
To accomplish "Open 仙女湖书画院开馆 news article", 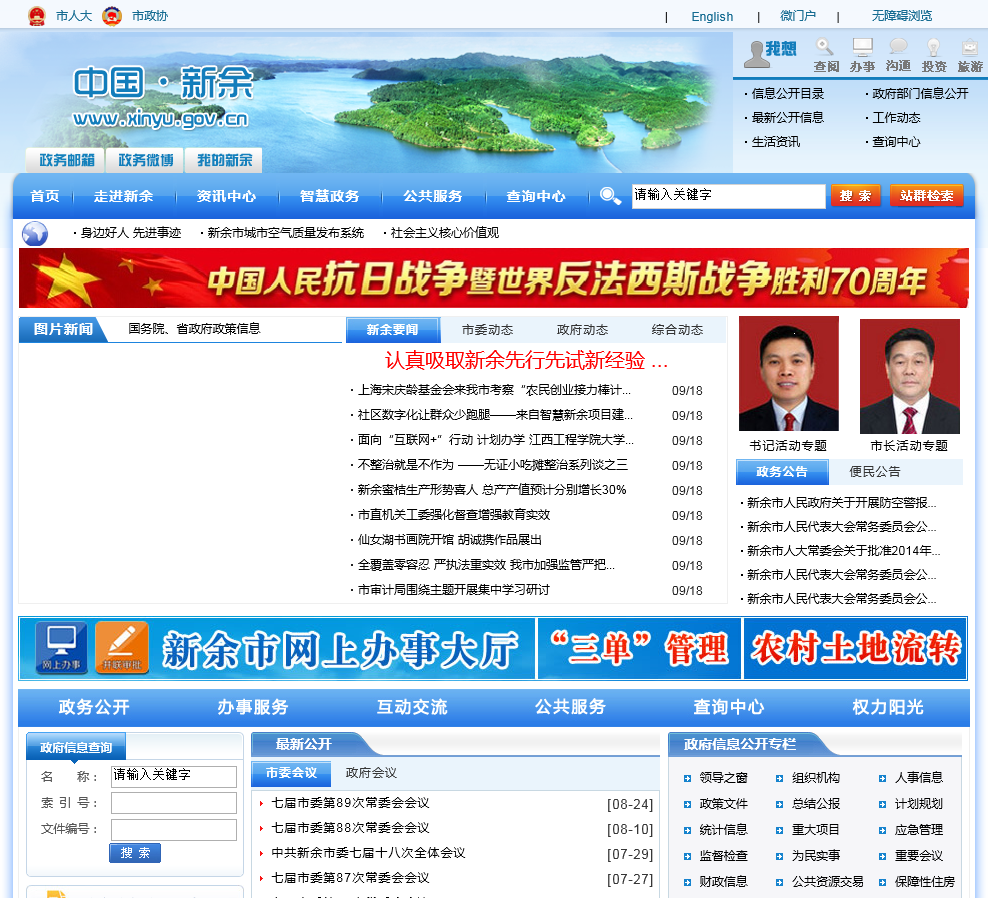I will click(x=450, y=540).
